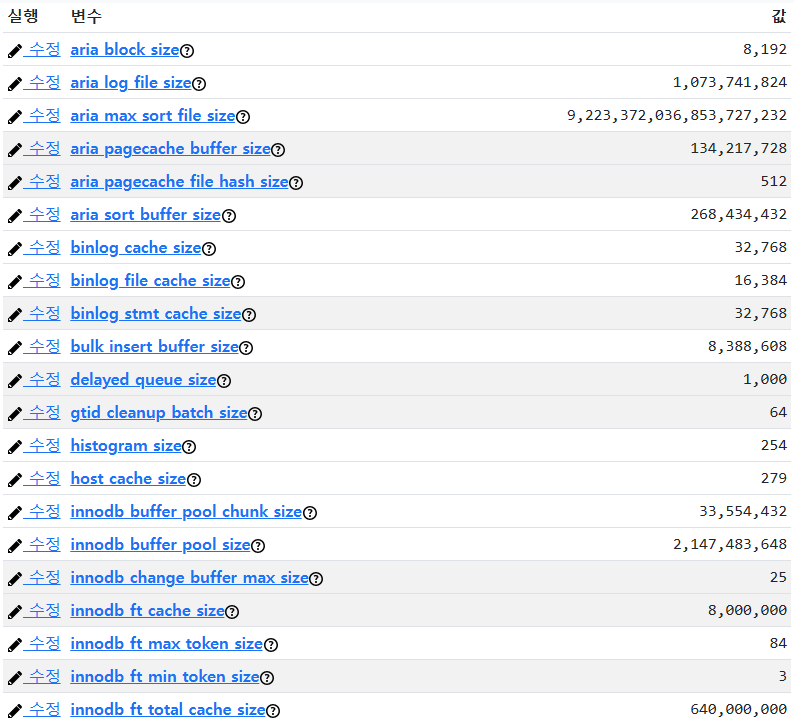This screenshot has width=794, height=721.
Task: Click 수정 for innodb ft min token size
Action: click(x=34, y=676)
